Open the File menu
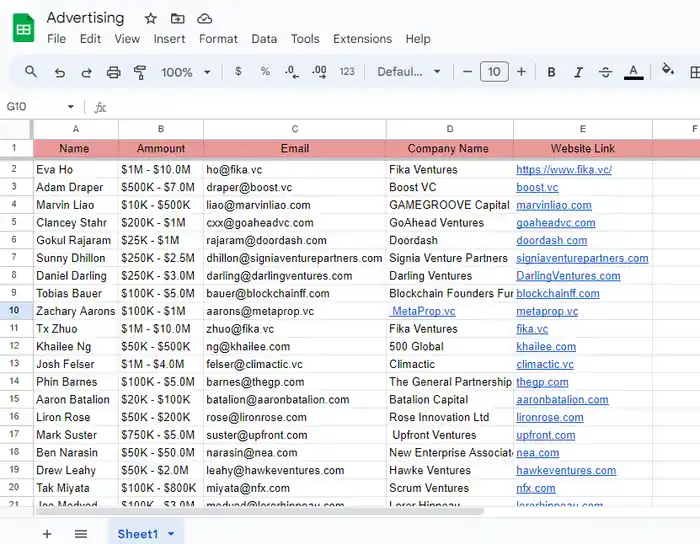Viewport: 700px width, 544px height. click(57, 39)
